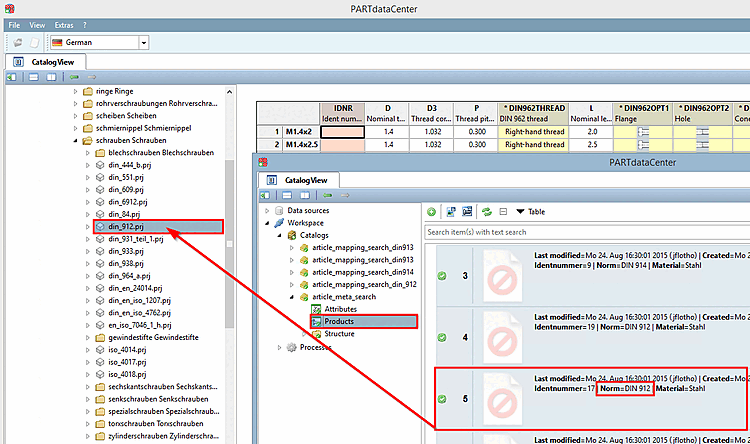Click the blank document icon beside language selector
The image size is (750, 444).
pos(34,43)
